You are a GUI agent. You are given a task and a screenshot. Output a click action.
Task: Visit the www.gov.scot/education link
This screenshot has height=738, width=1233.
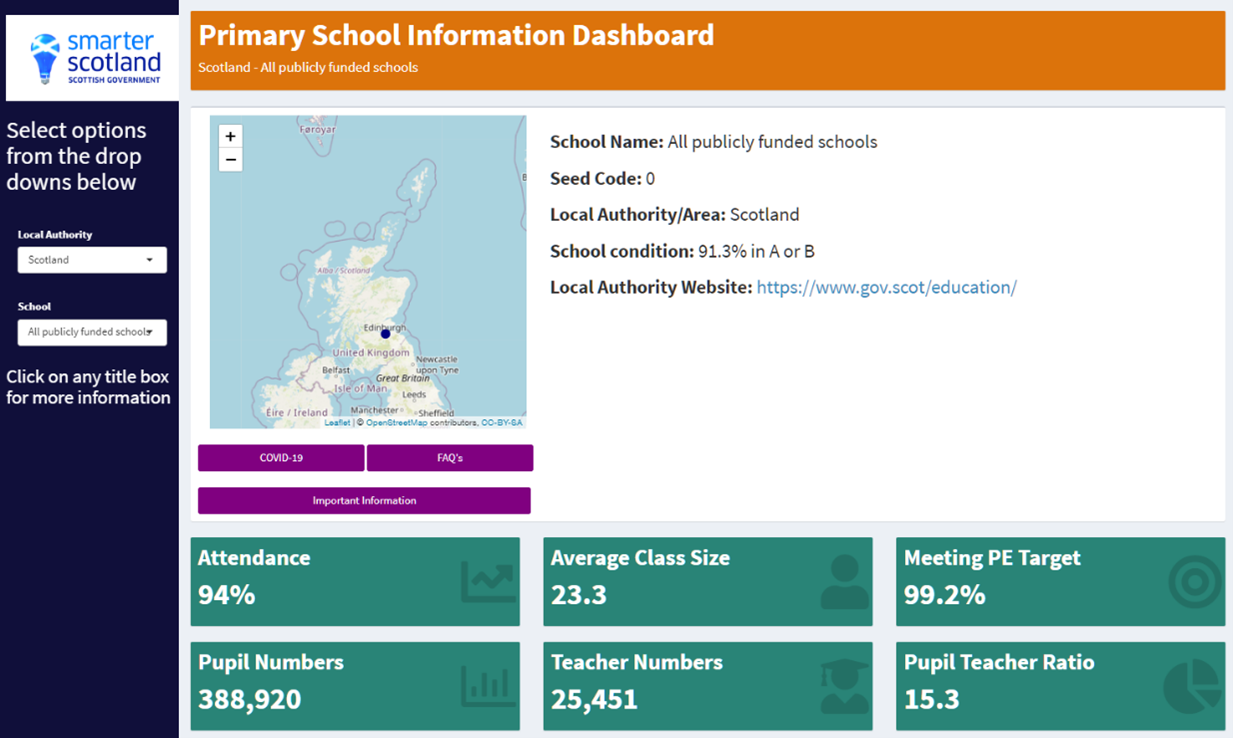[x=886, y=288]
